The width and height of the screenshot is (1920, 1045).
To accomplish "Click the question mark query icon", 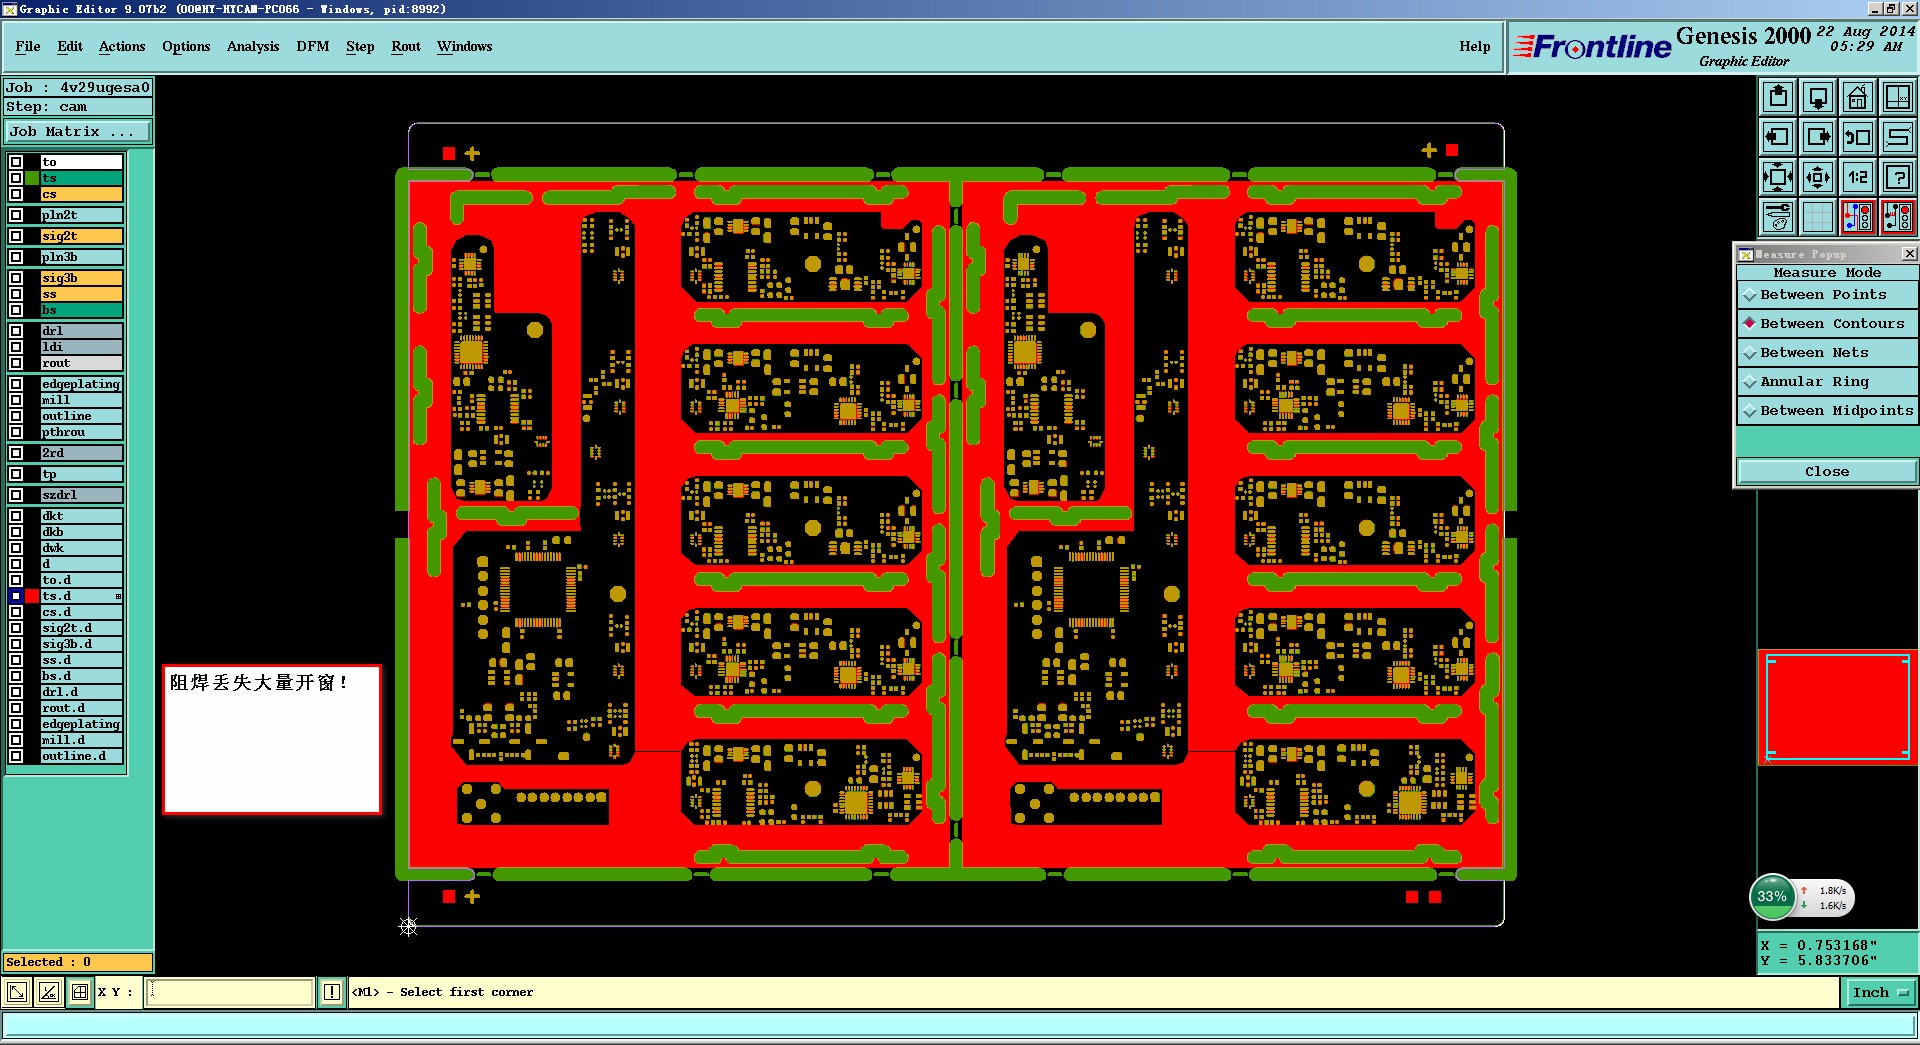I will pos(1897,177).
